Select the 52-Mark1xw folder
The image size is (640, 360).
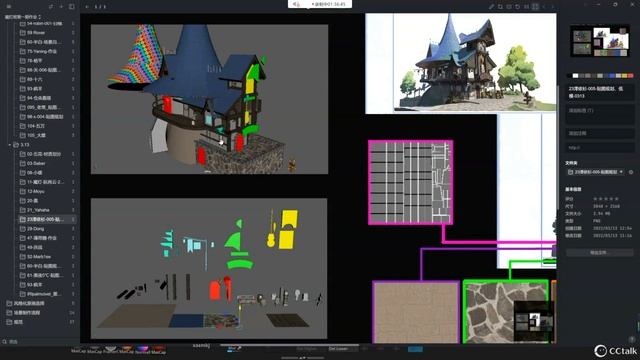[40, 256]
